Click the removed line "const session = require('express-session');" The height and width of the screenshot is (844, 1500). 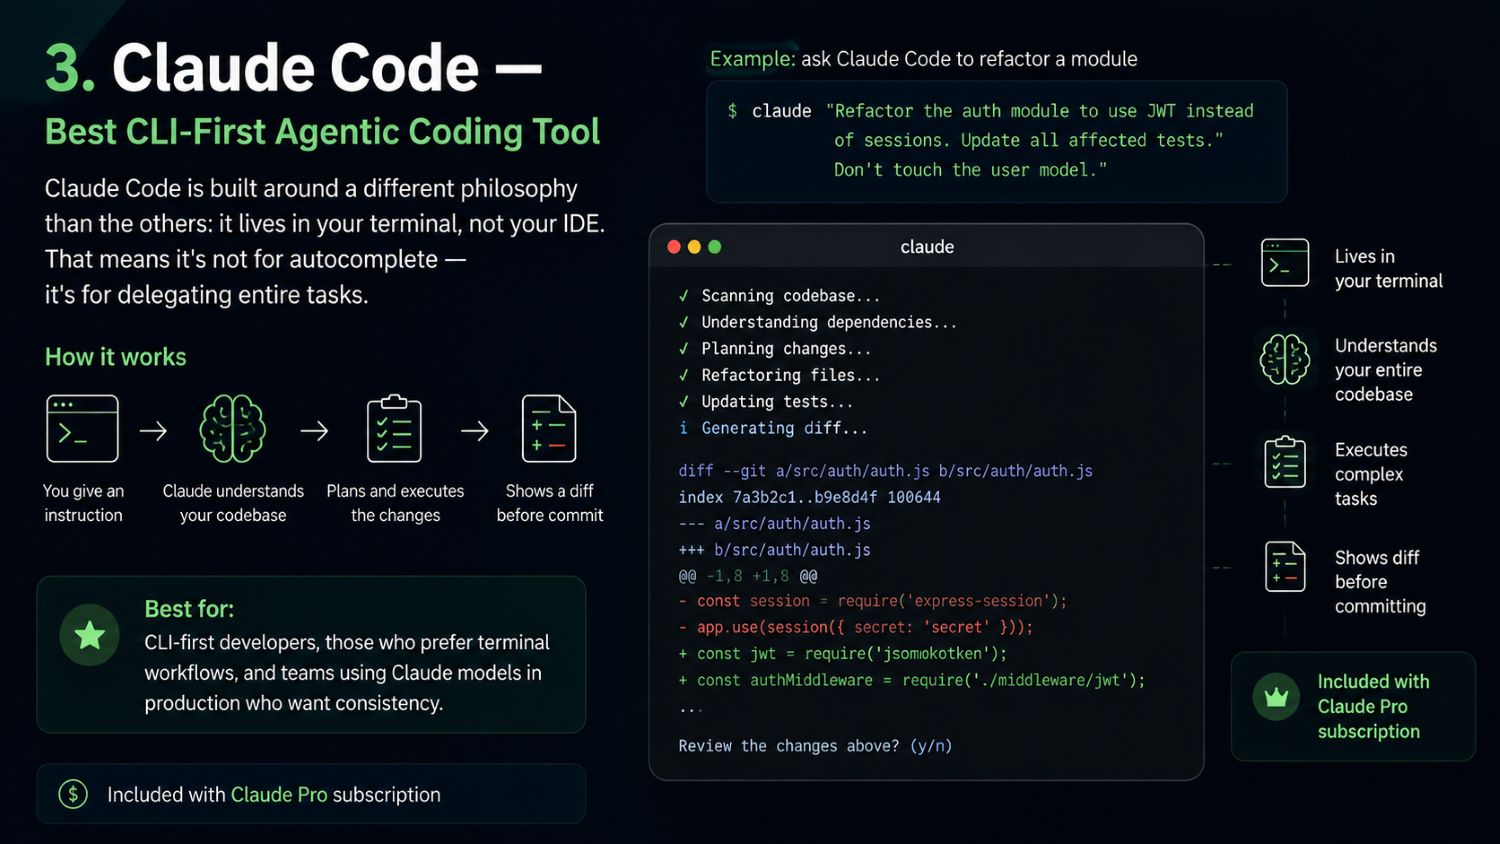click(873, 601)
